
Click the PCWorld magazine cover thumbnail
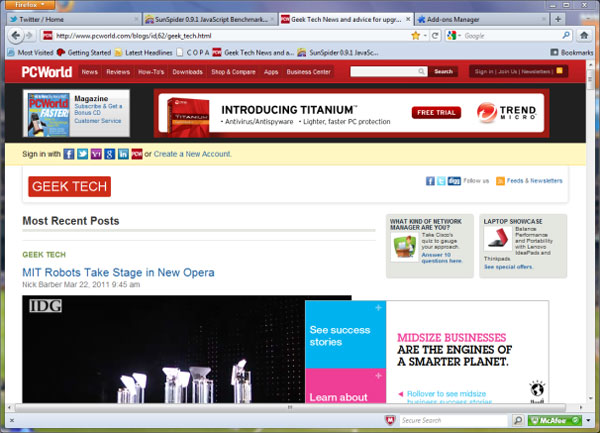(48, 114)
